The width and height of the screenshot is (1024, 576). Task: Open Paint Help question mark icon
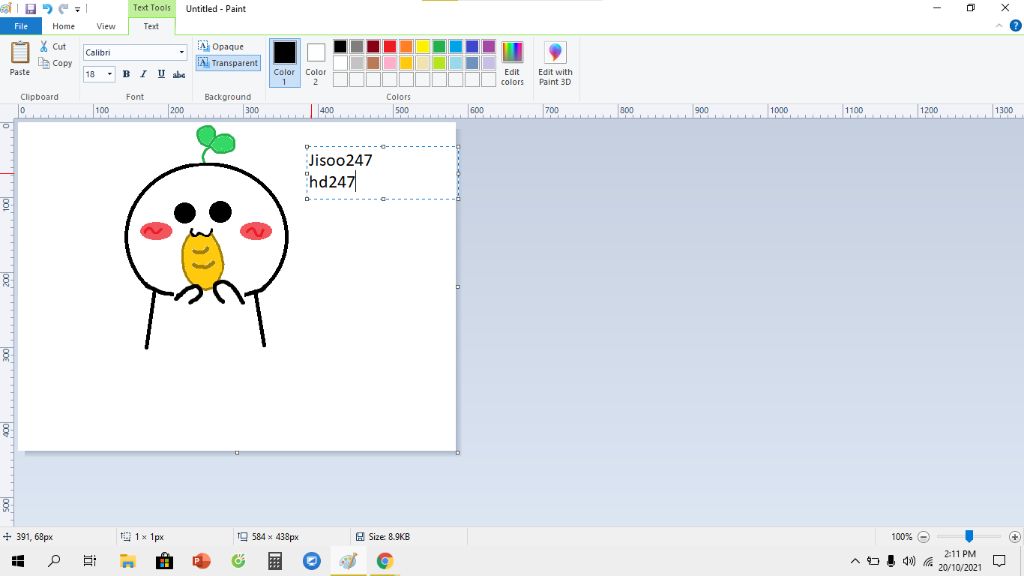tap(1016, 26)
